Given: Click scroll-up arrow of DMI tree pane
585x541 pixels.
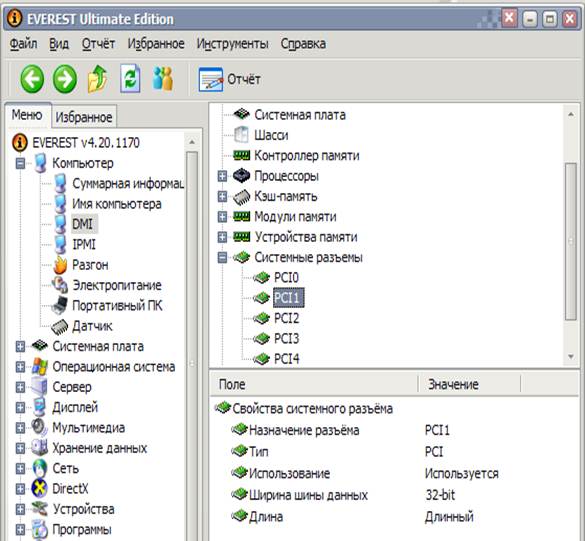Looking at the screenshot, I should (571, 114).
